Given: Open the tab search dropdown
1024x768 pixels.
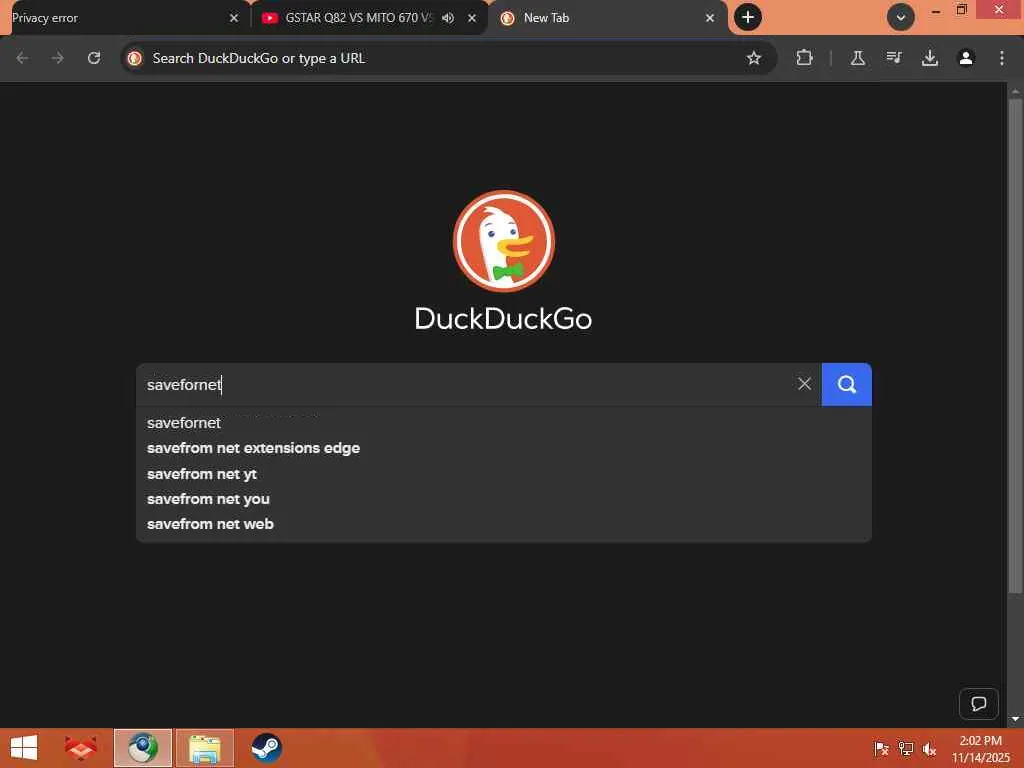Looking at the screenshot, I should point(901,18).
